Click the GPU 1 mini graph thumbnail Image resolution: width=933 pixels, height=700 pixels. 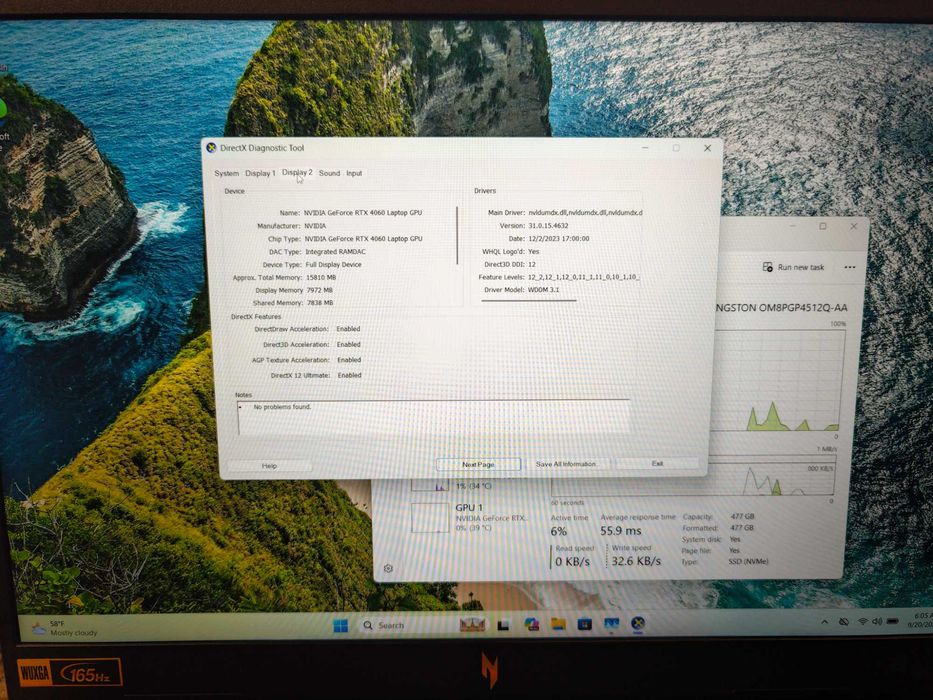(x=430, y=517)
